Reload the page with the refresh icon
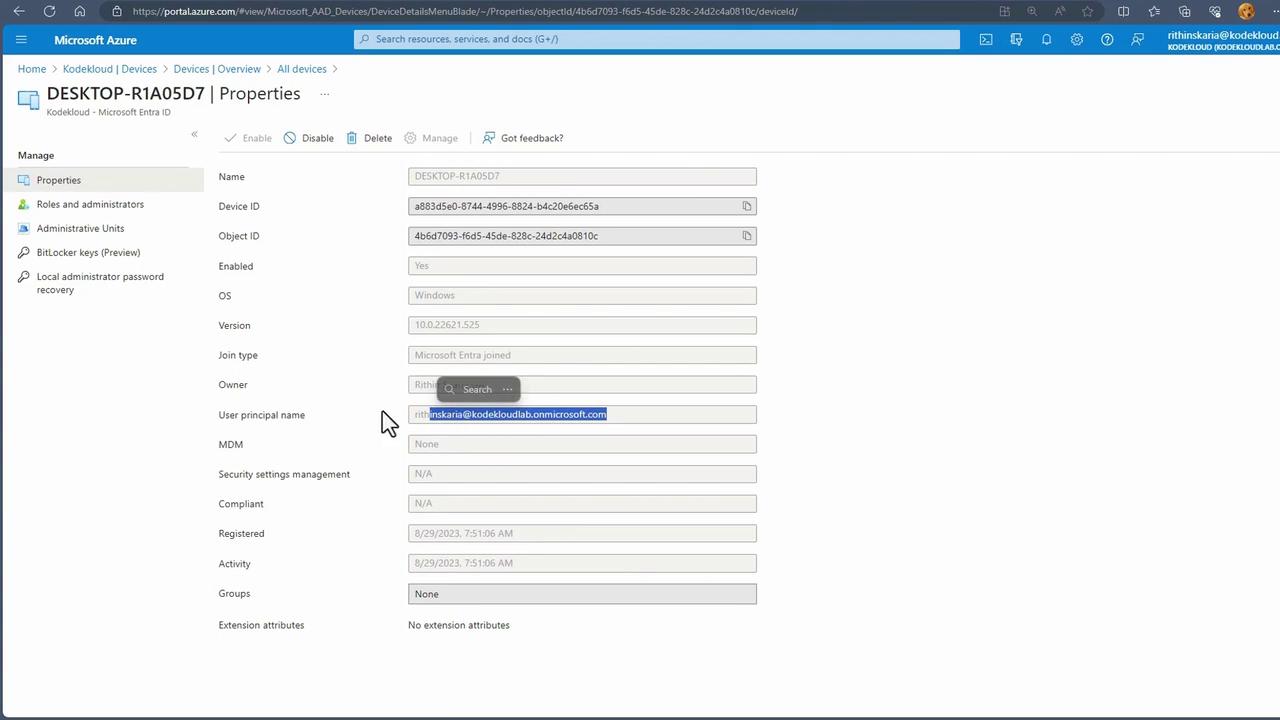This screenshot has width=1280, height=720. pos(50,11)
